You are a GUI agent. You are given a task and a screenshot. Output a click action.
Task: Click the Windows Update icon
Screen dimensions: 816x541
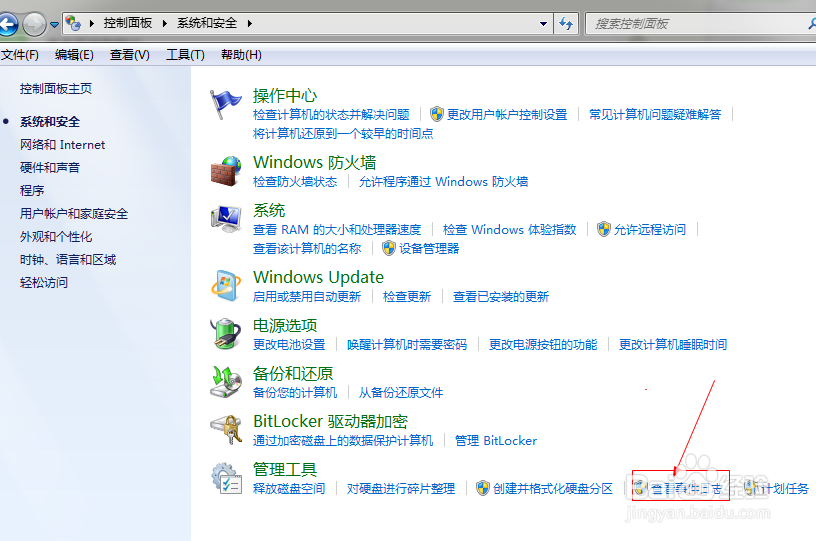pos(226,286)
